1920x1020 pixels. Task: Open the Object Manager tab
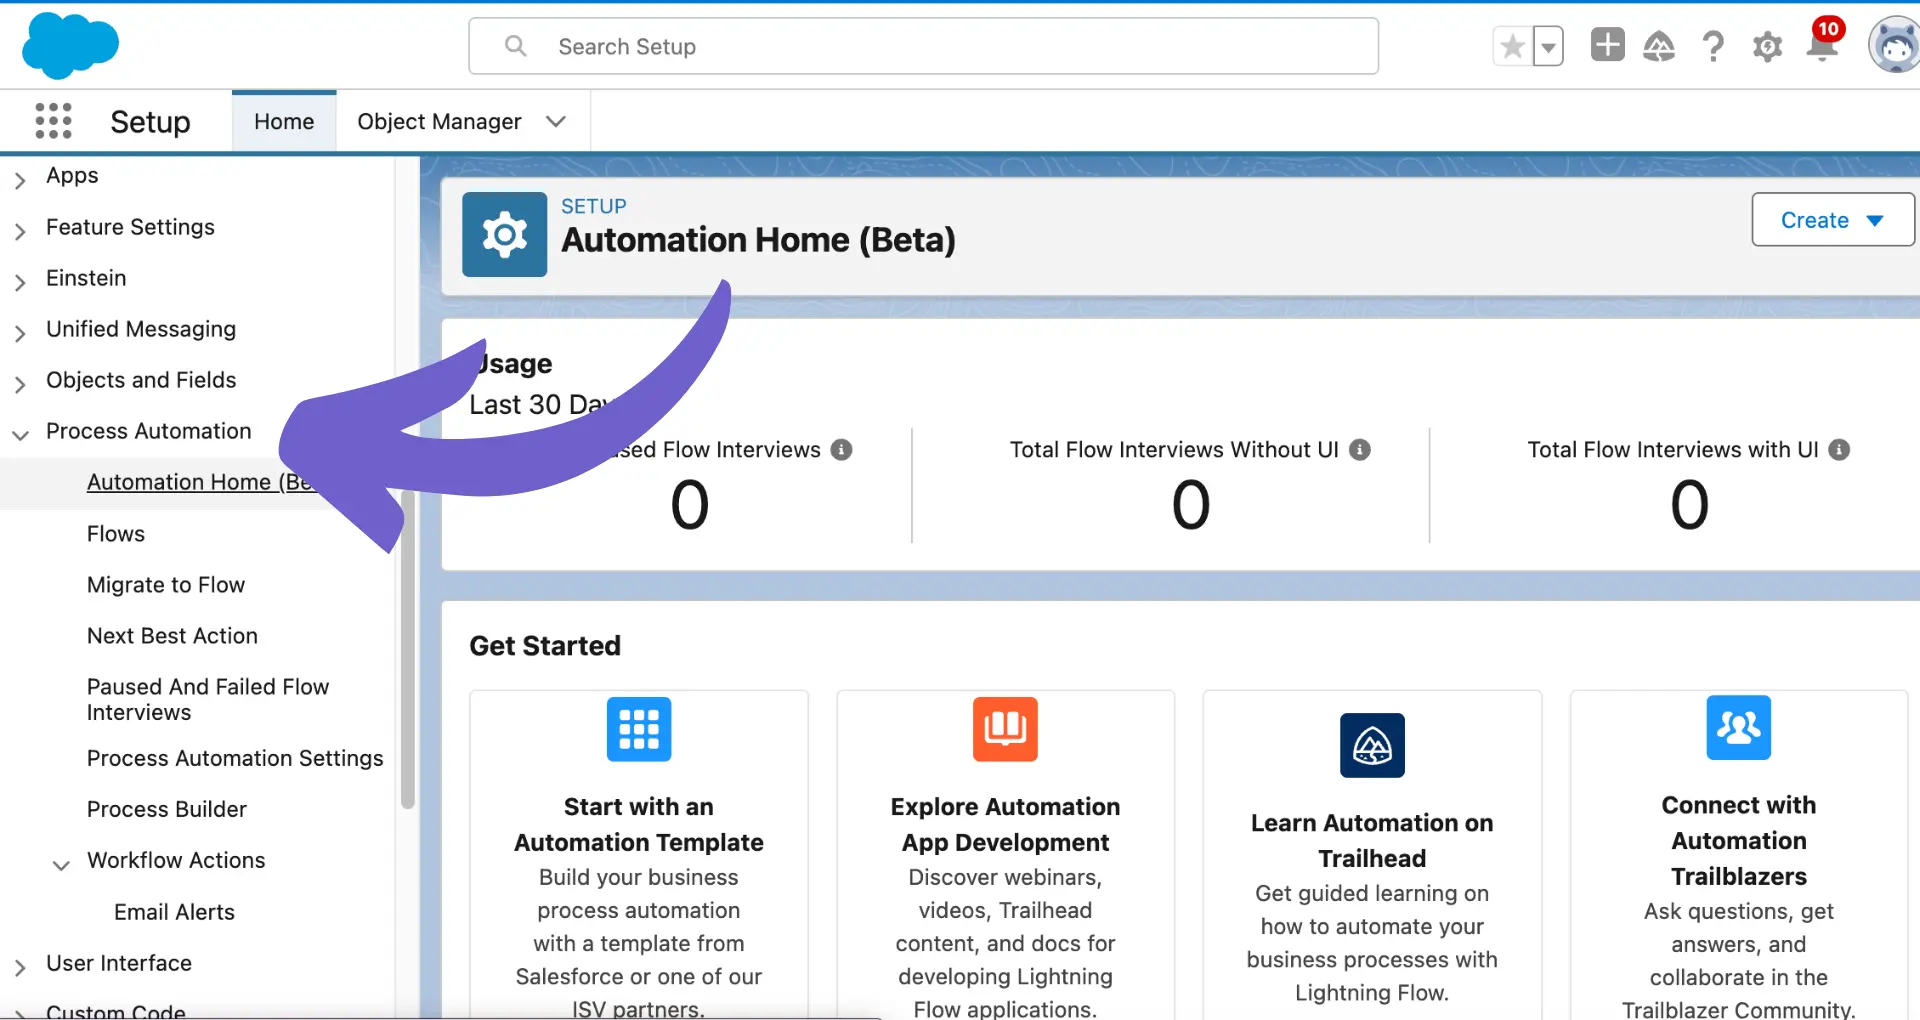pos(439,122)
